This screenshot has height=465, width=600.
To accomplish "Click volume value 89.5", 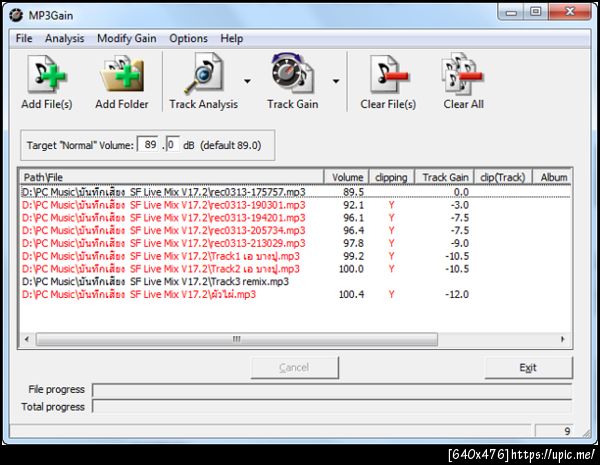I will pyautogui.click(x=354, y=192).
